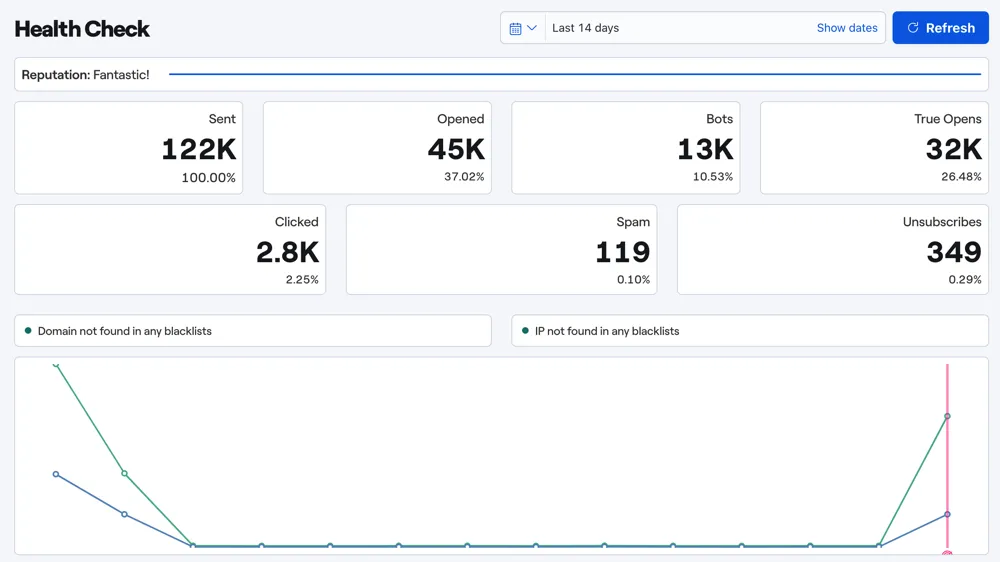Click green status dot beside Domain blacklist
This screenshot has height=562, width=1000.
coord(28,331)
